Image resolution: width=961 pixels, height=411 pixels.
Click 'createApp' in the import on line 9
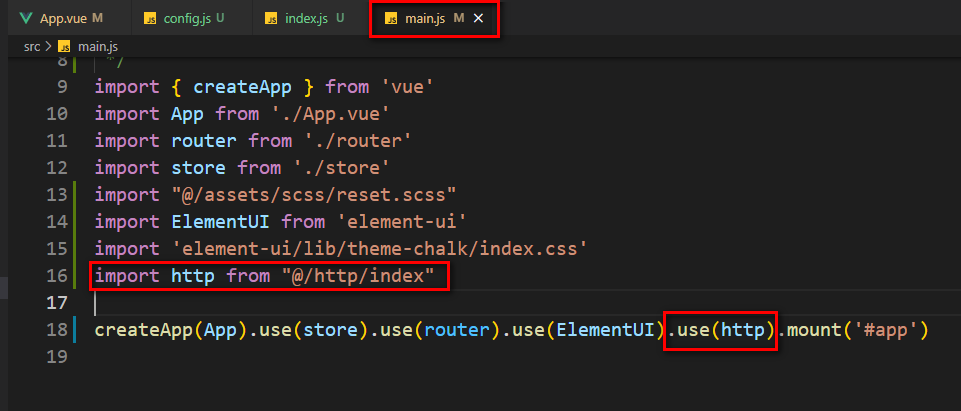coord(242,87)
